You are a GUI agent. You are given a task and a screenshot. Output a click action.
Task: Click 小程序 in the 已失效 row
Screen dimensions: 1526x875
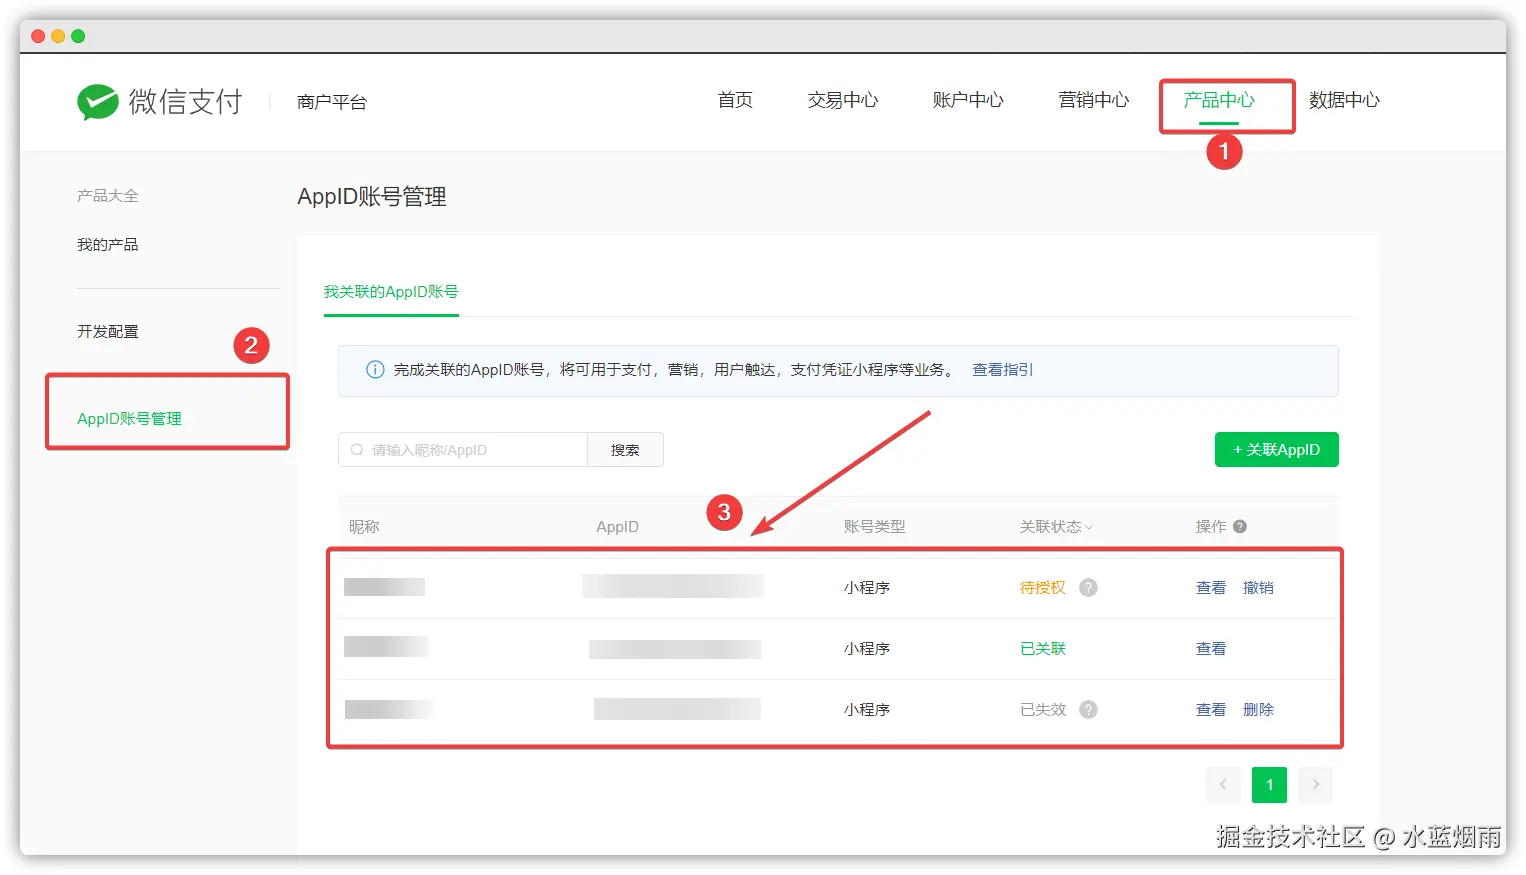coord(866,710)
